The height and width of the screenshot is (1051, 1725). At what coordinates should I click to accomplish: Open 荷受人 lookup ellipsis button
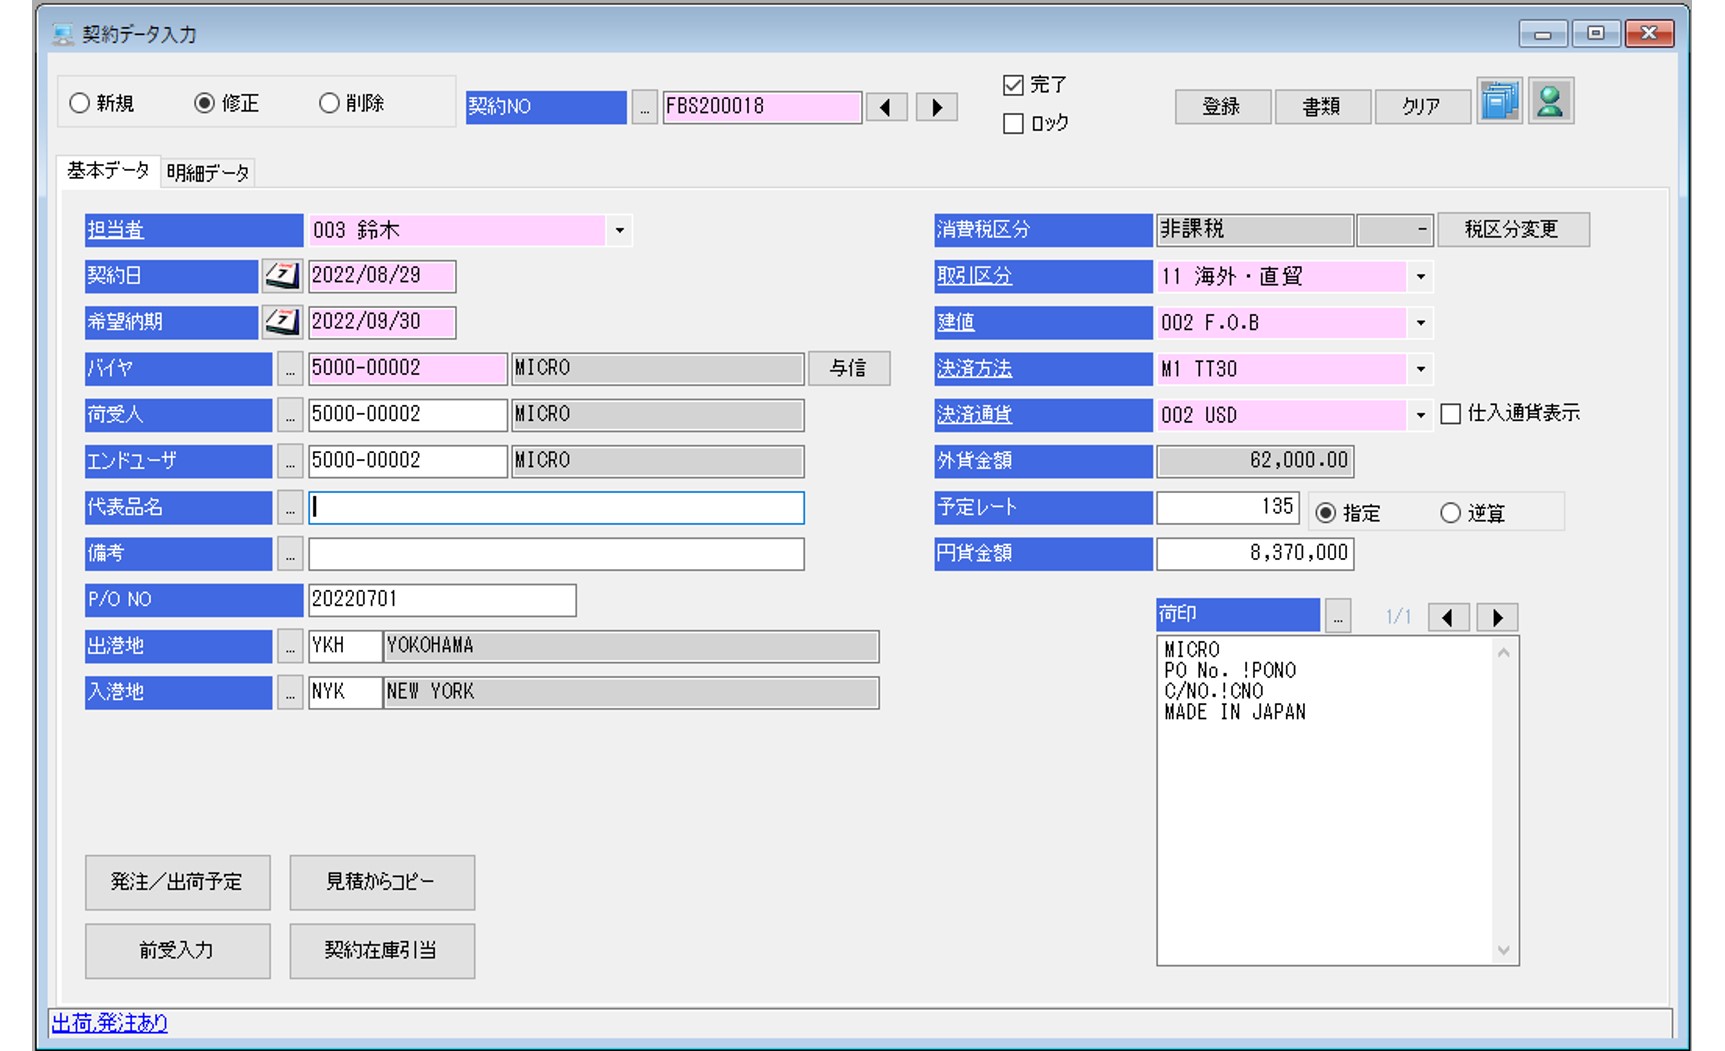point(289,414)
